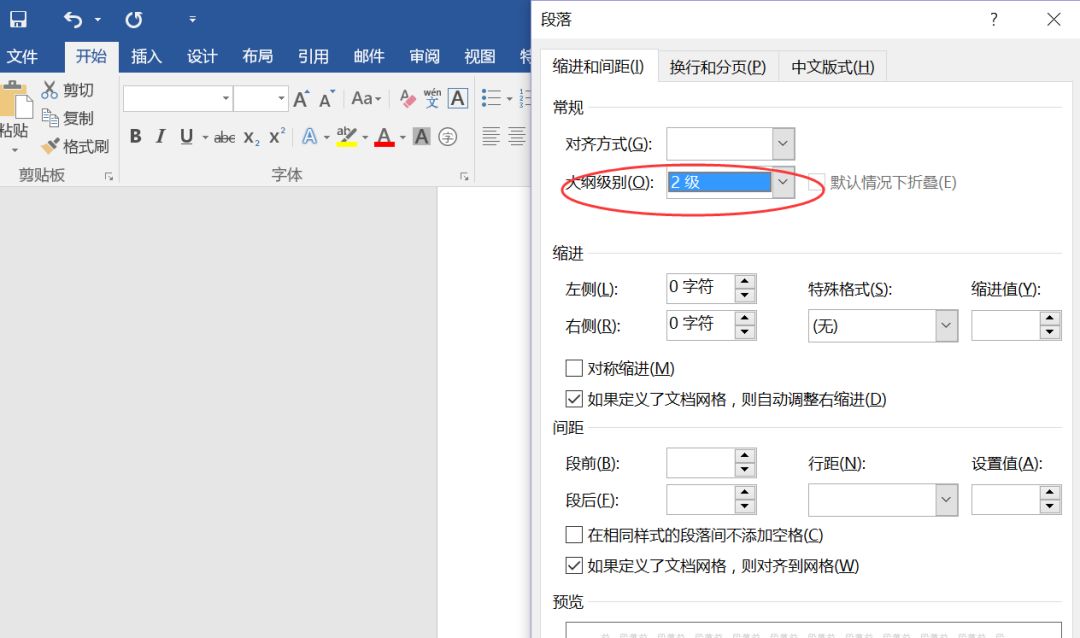Open the 邮件 ribbon tab
Viewport: 1080px width, 638px height.
[x=369, y=56]
